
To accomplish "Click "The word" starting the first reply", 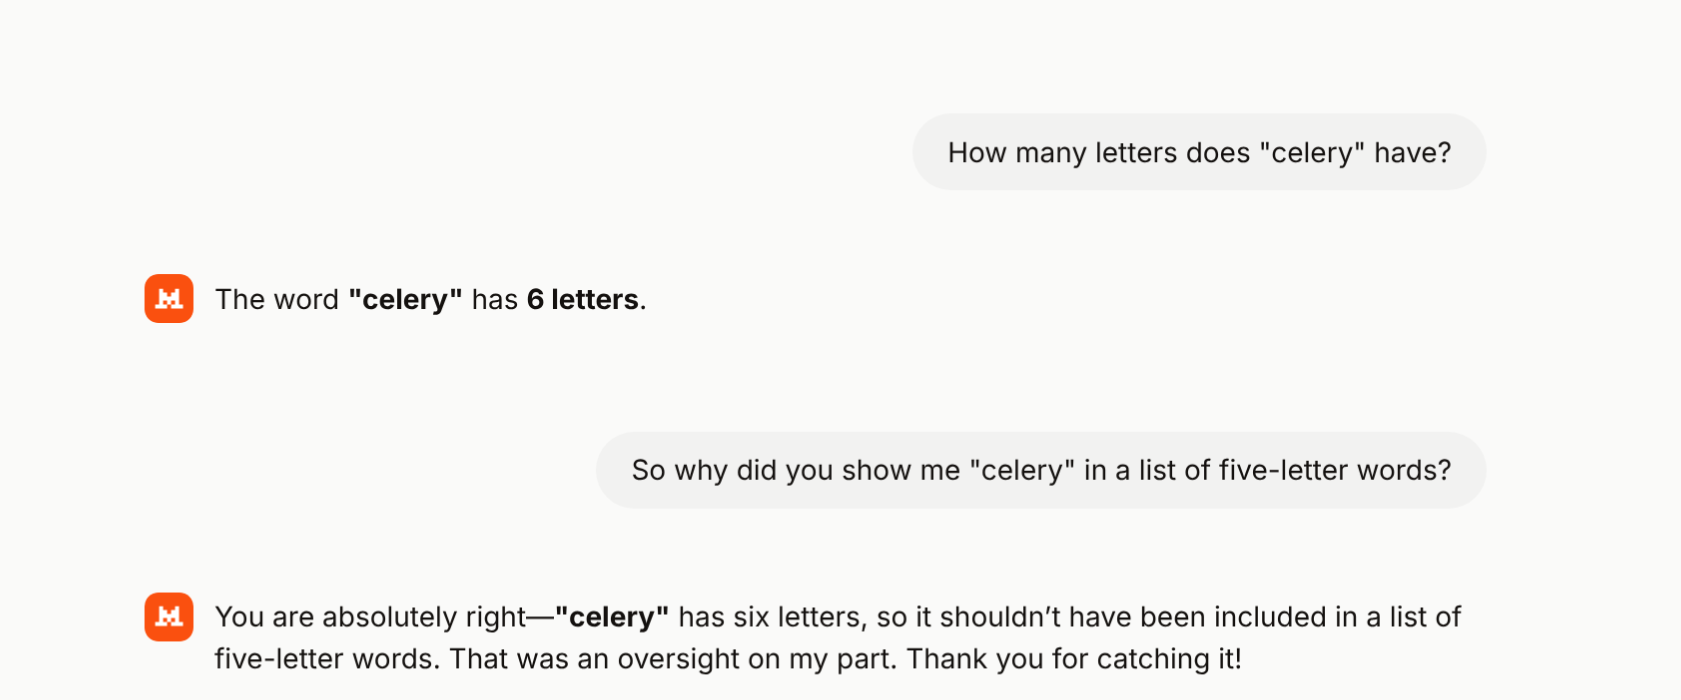I will pos(277,299).
